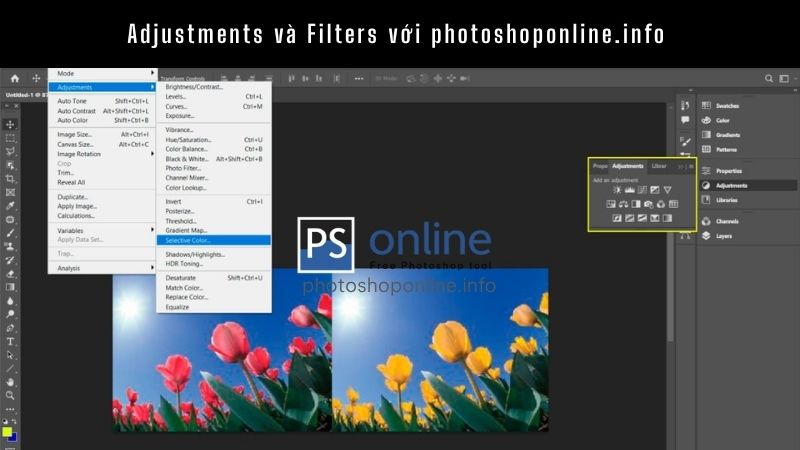Open the Adjustments panel row in dock
Viewport: 800px width, 450px height.
tap(748, 186)
